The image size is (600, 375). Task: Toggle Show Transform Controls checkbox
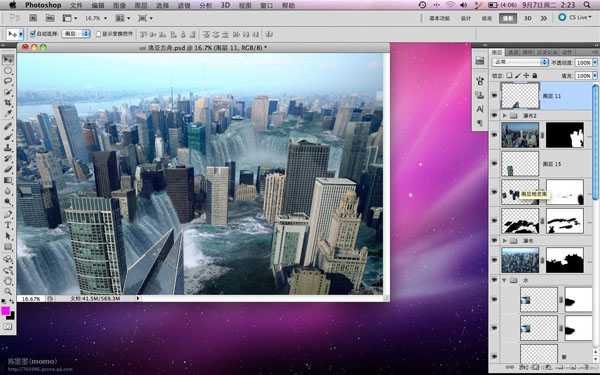coord(98,34)
